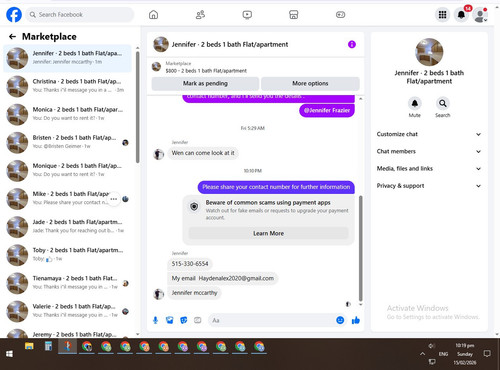Click the large listing photo in the right panel
The height and width of the screenshot is (370, 500).
[x=429, y=52]
